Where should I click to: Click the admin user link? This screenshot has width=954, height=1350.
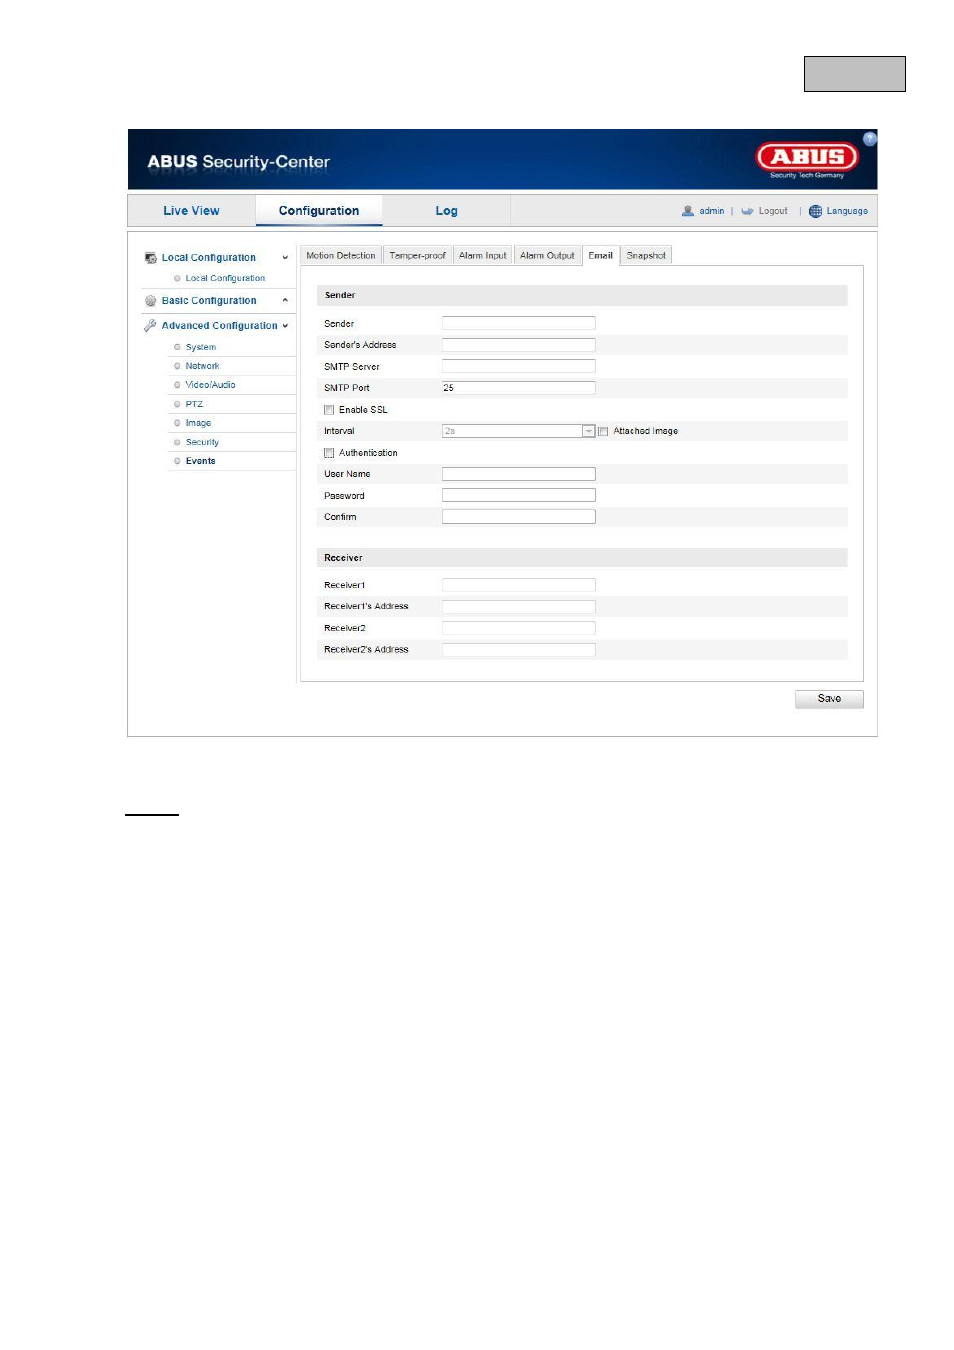pyautogui.click(x=712, y=211)
